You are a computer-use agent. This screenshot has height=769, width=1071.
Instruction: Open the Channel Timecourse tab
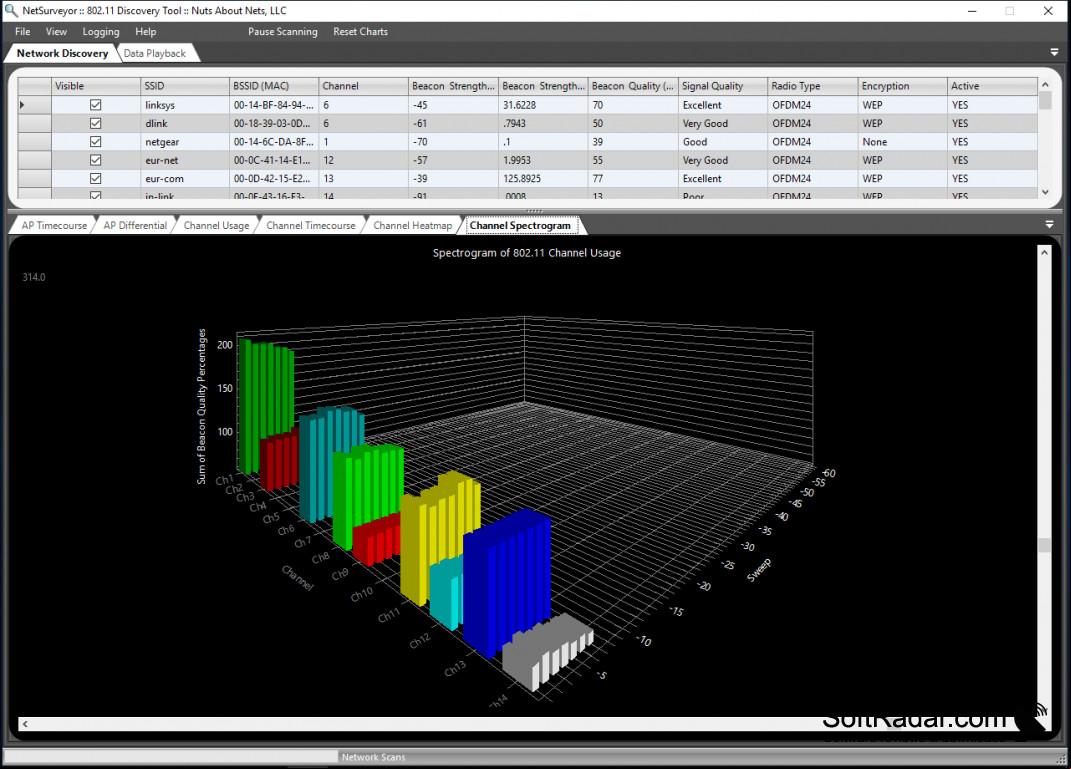[x=311, y=225]
